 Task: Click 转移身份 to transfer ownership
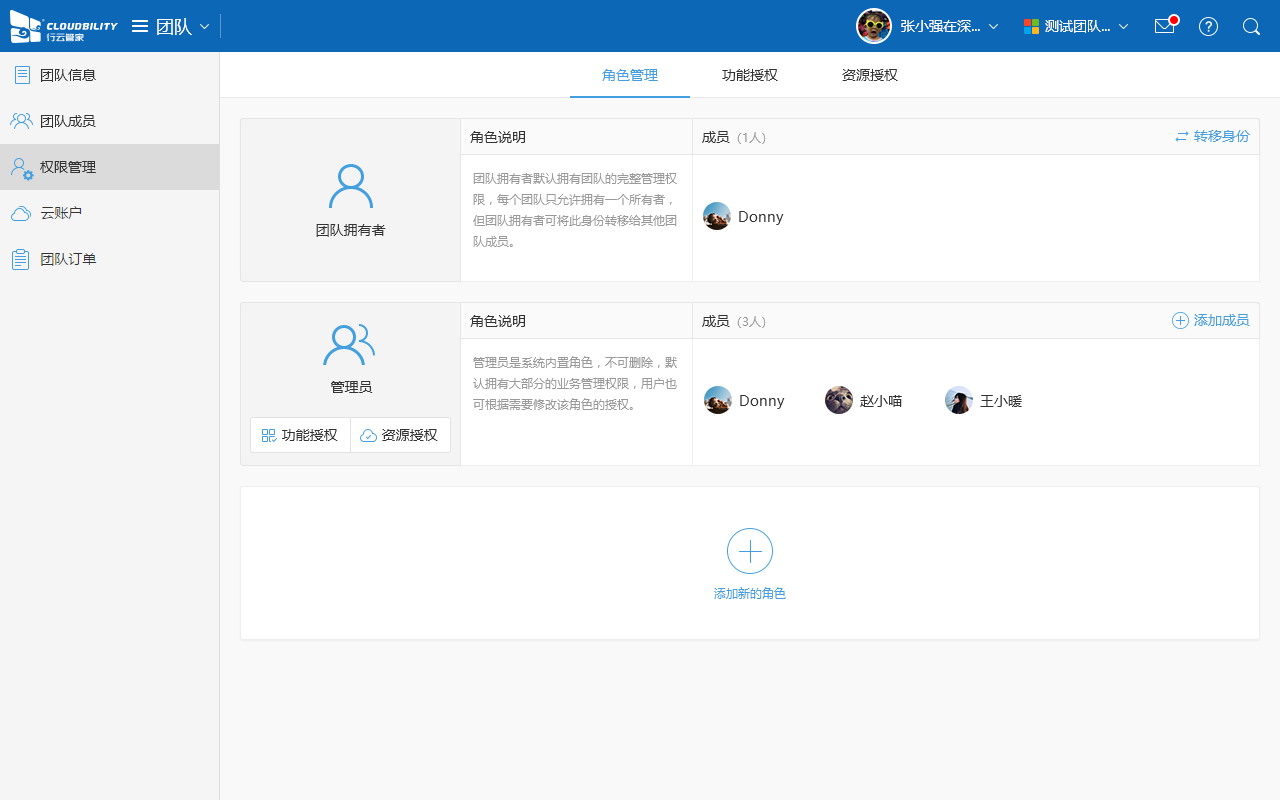[1212, 136]
